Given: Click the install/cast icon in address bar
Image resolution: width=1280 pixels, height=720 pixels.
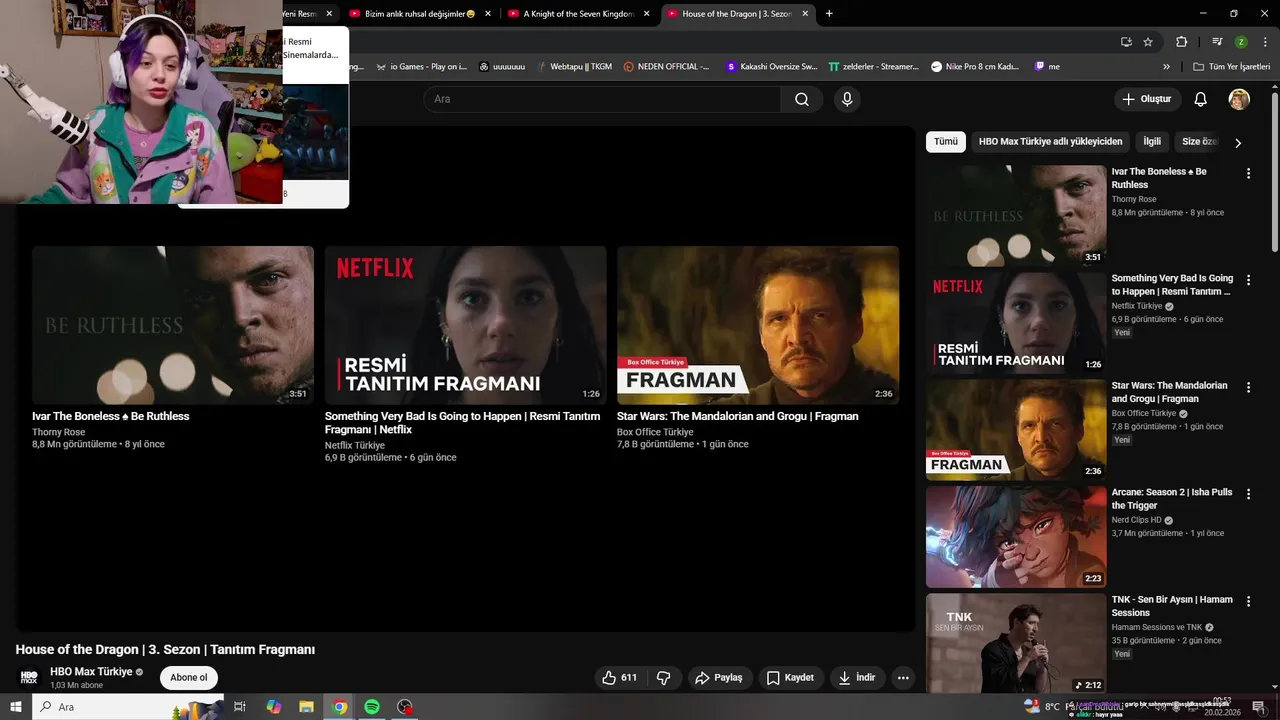Looking at the screenshot, I should click(x=1126, y=42).
